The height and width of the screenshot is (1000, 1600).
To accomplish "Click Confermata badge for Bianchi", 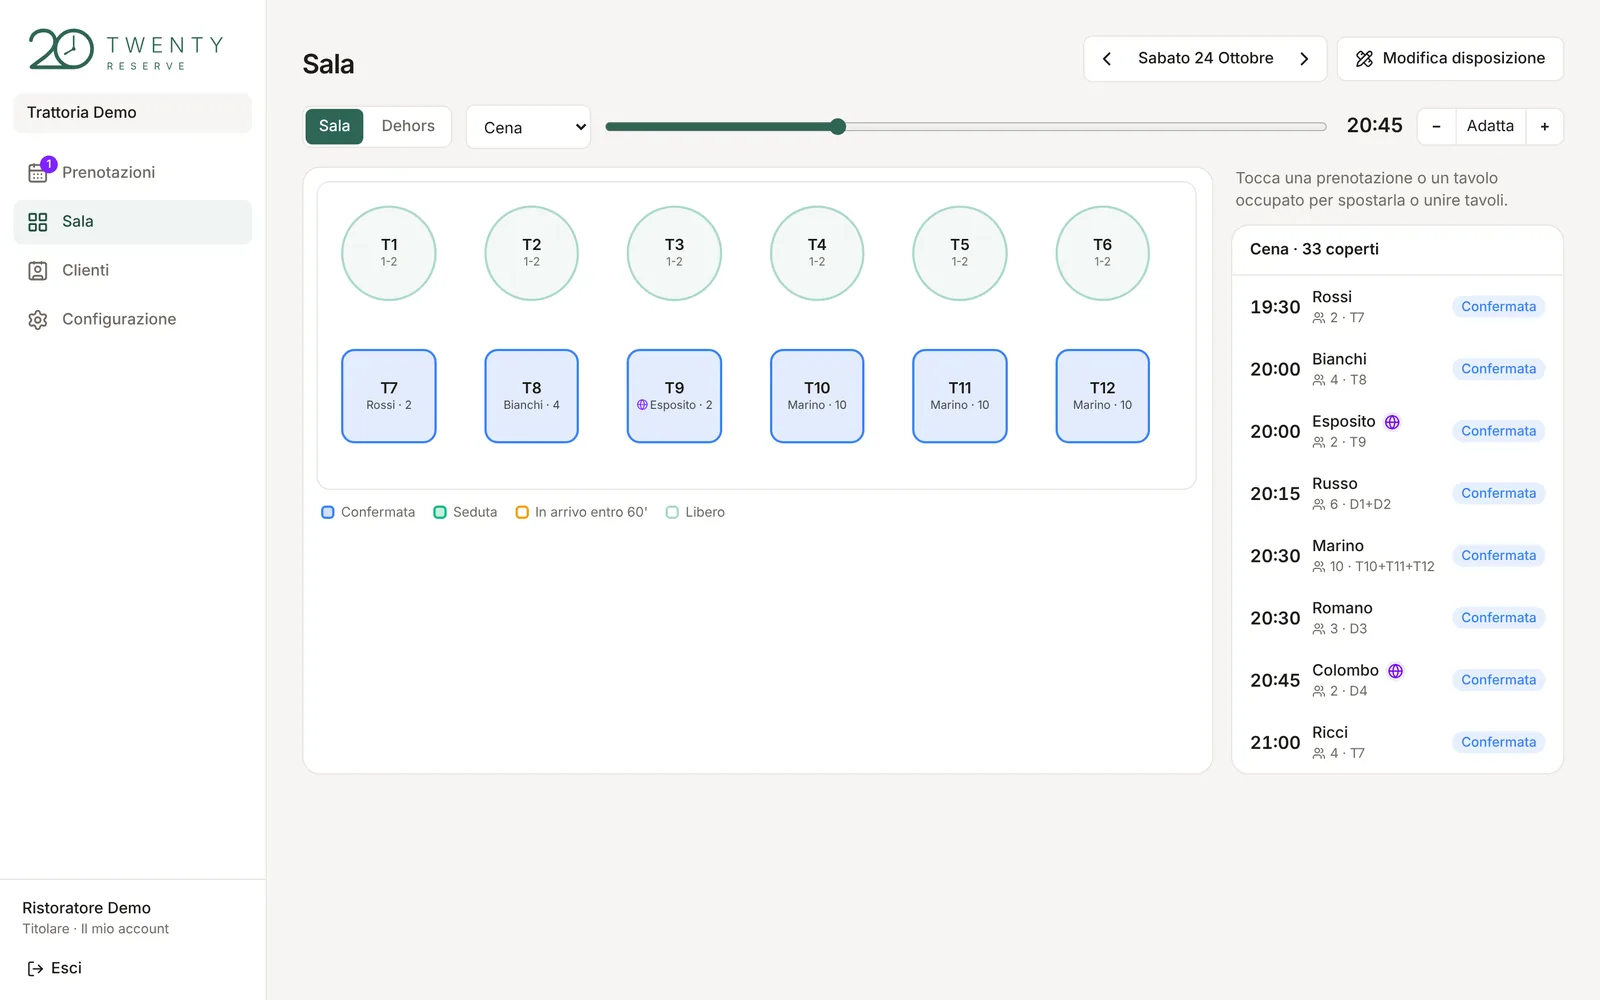I will (1498, 369).
